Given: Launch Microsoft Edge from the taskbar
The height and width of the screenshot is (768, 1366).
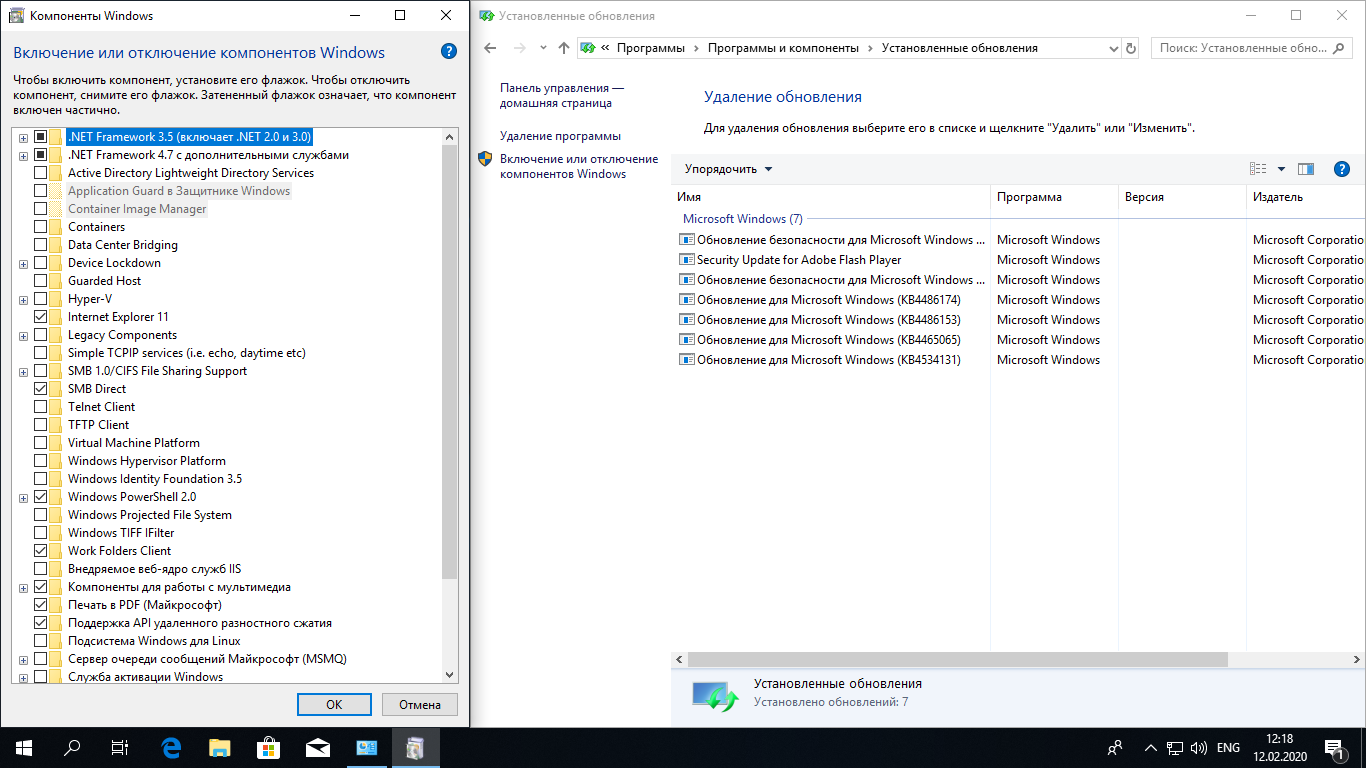Looking at the screenshot, I should (x=171, y=748).
